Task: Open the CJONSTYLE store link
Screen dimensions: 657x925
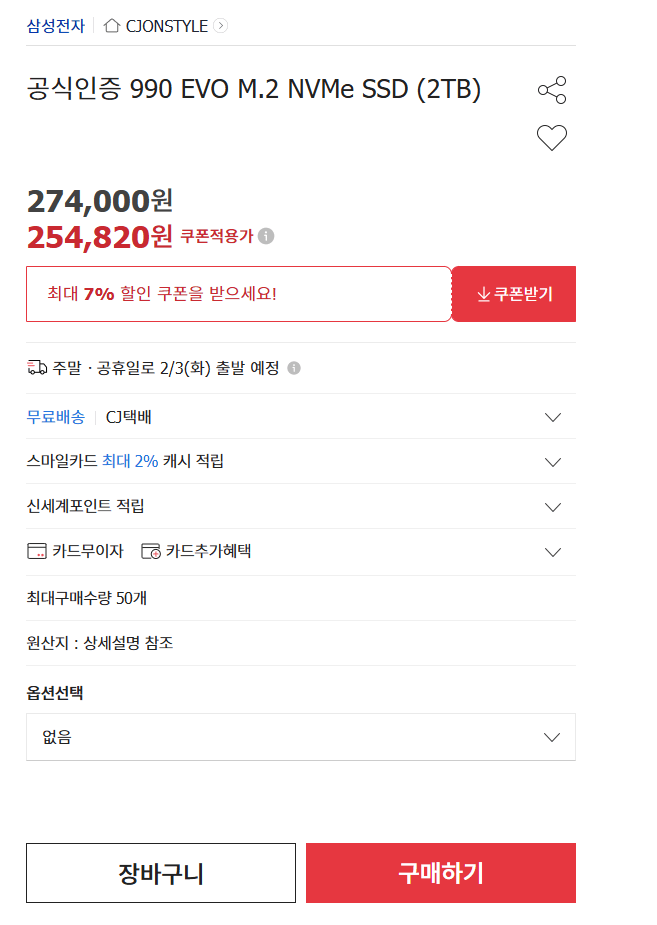Action: tap(166, 26)
